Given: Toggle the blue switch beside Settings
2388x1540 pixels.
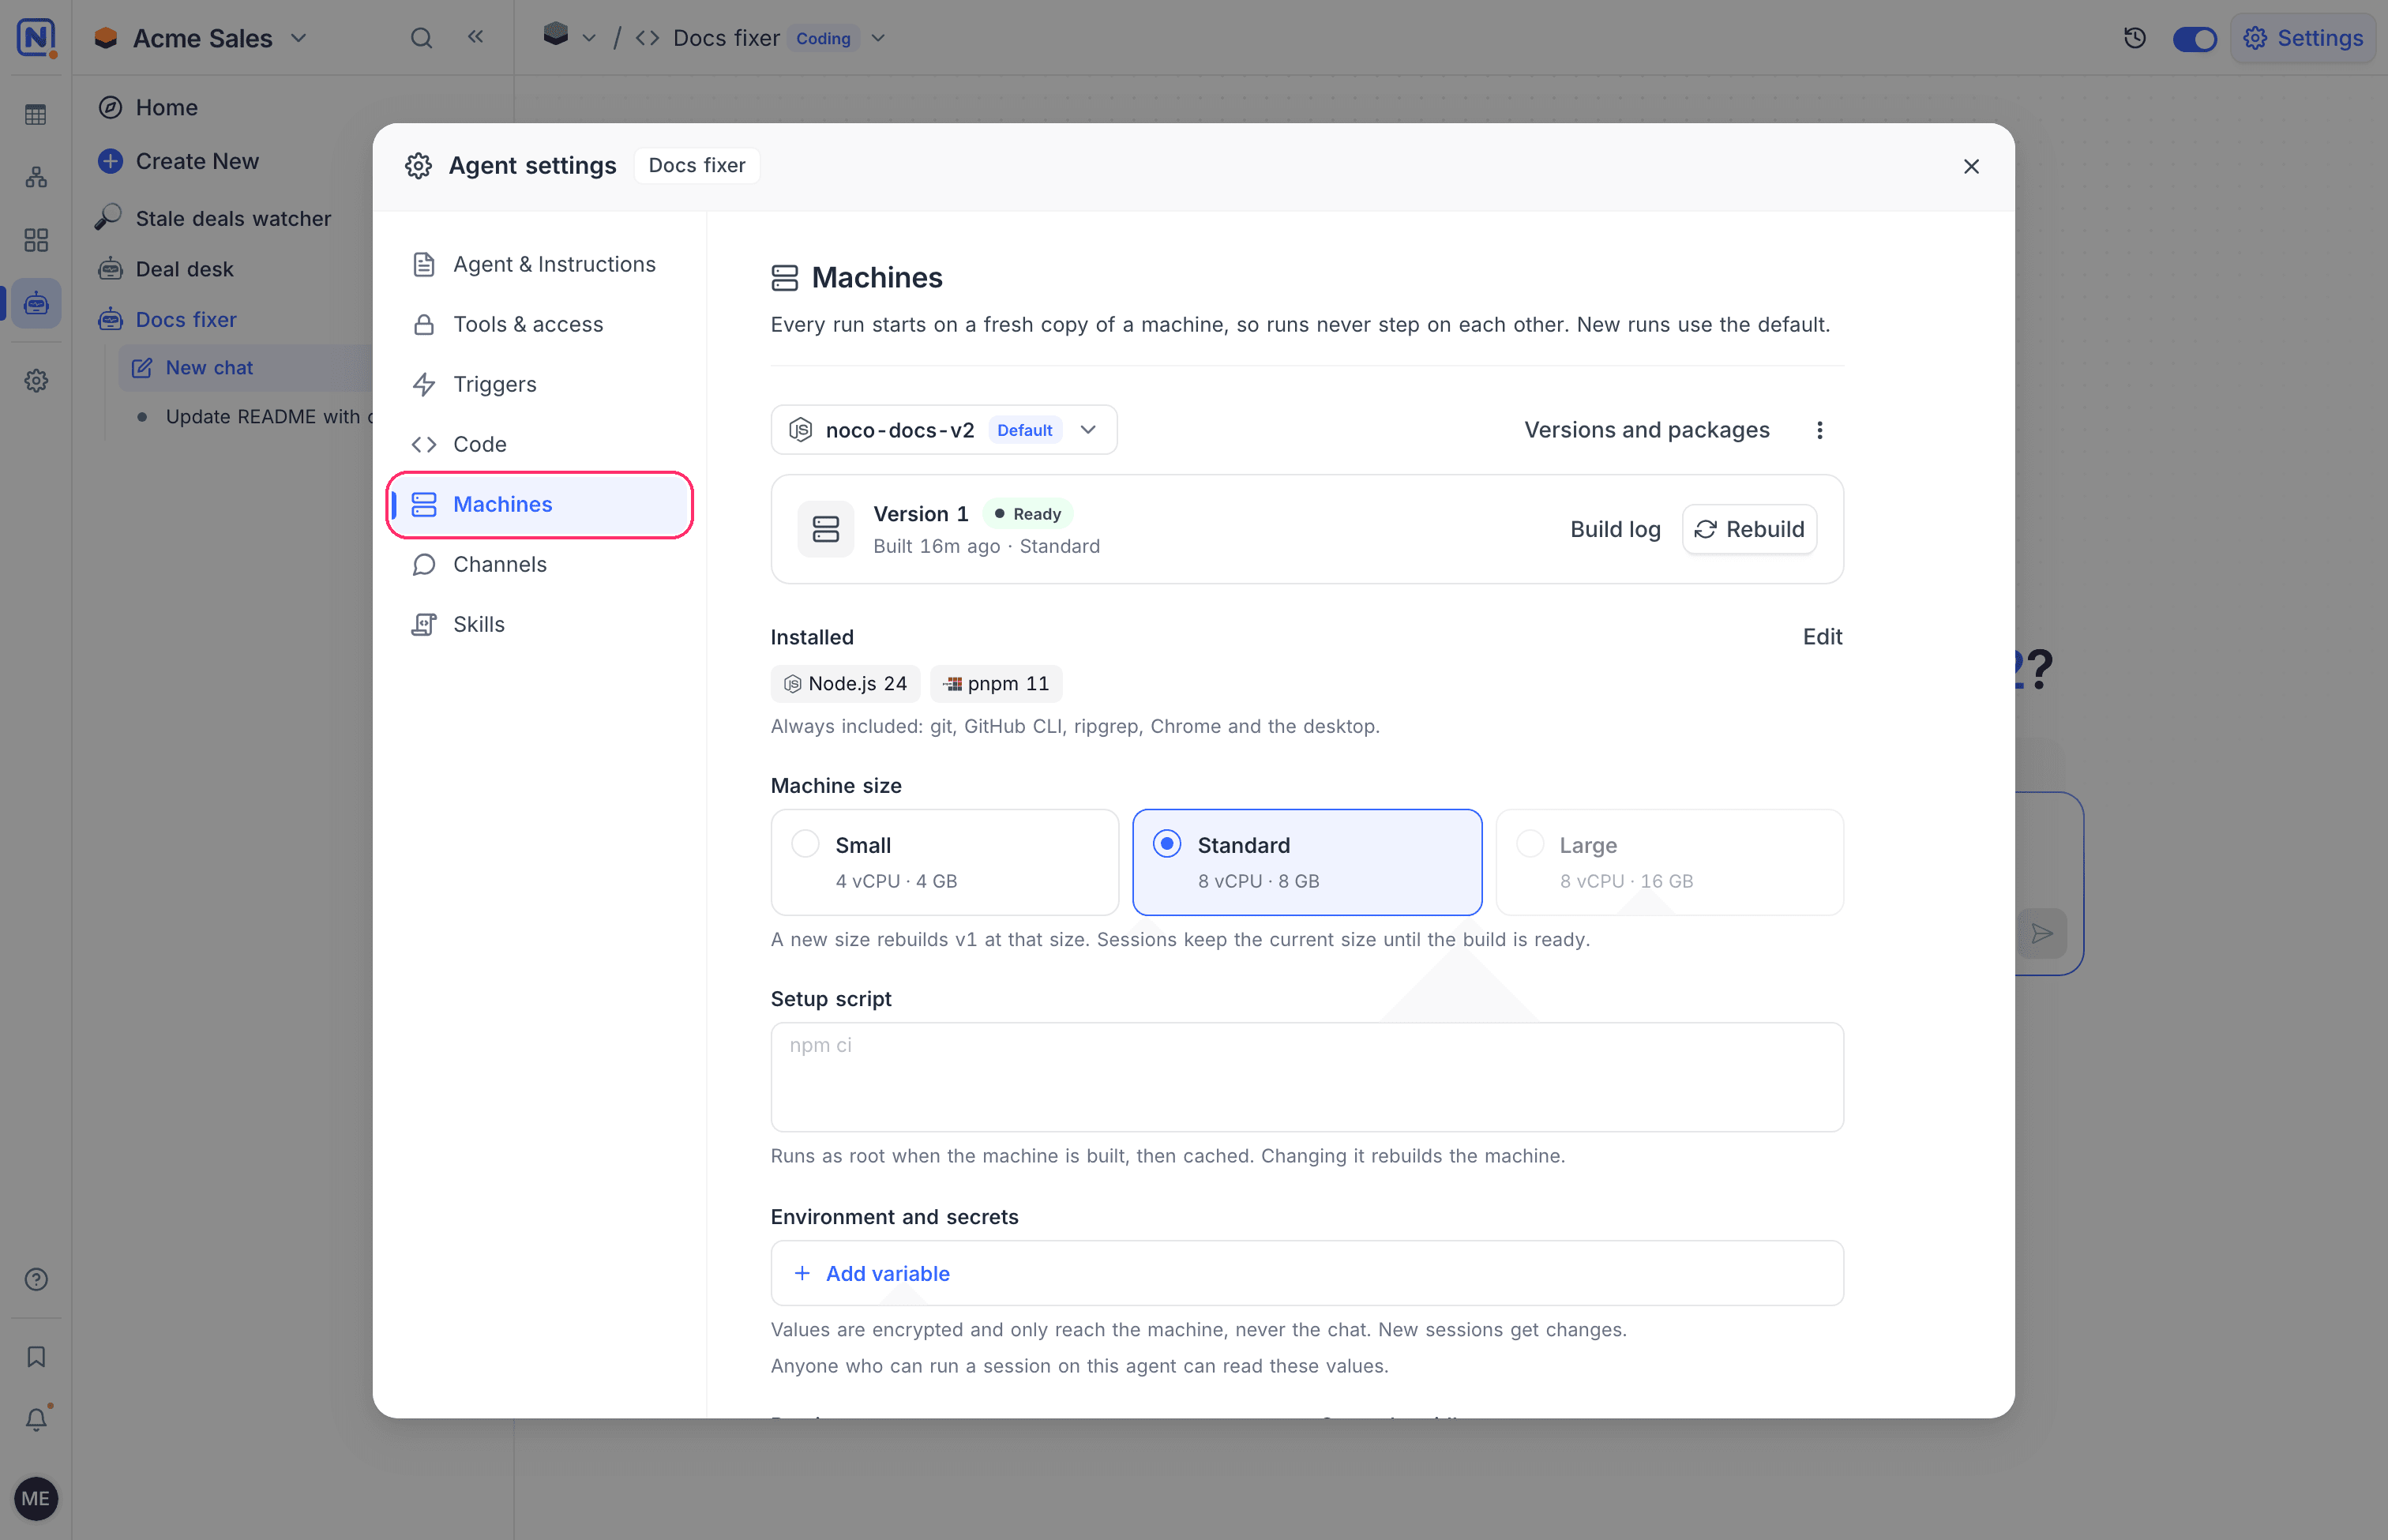Looking at the screenshot, I should click(x=2194, y=38).
